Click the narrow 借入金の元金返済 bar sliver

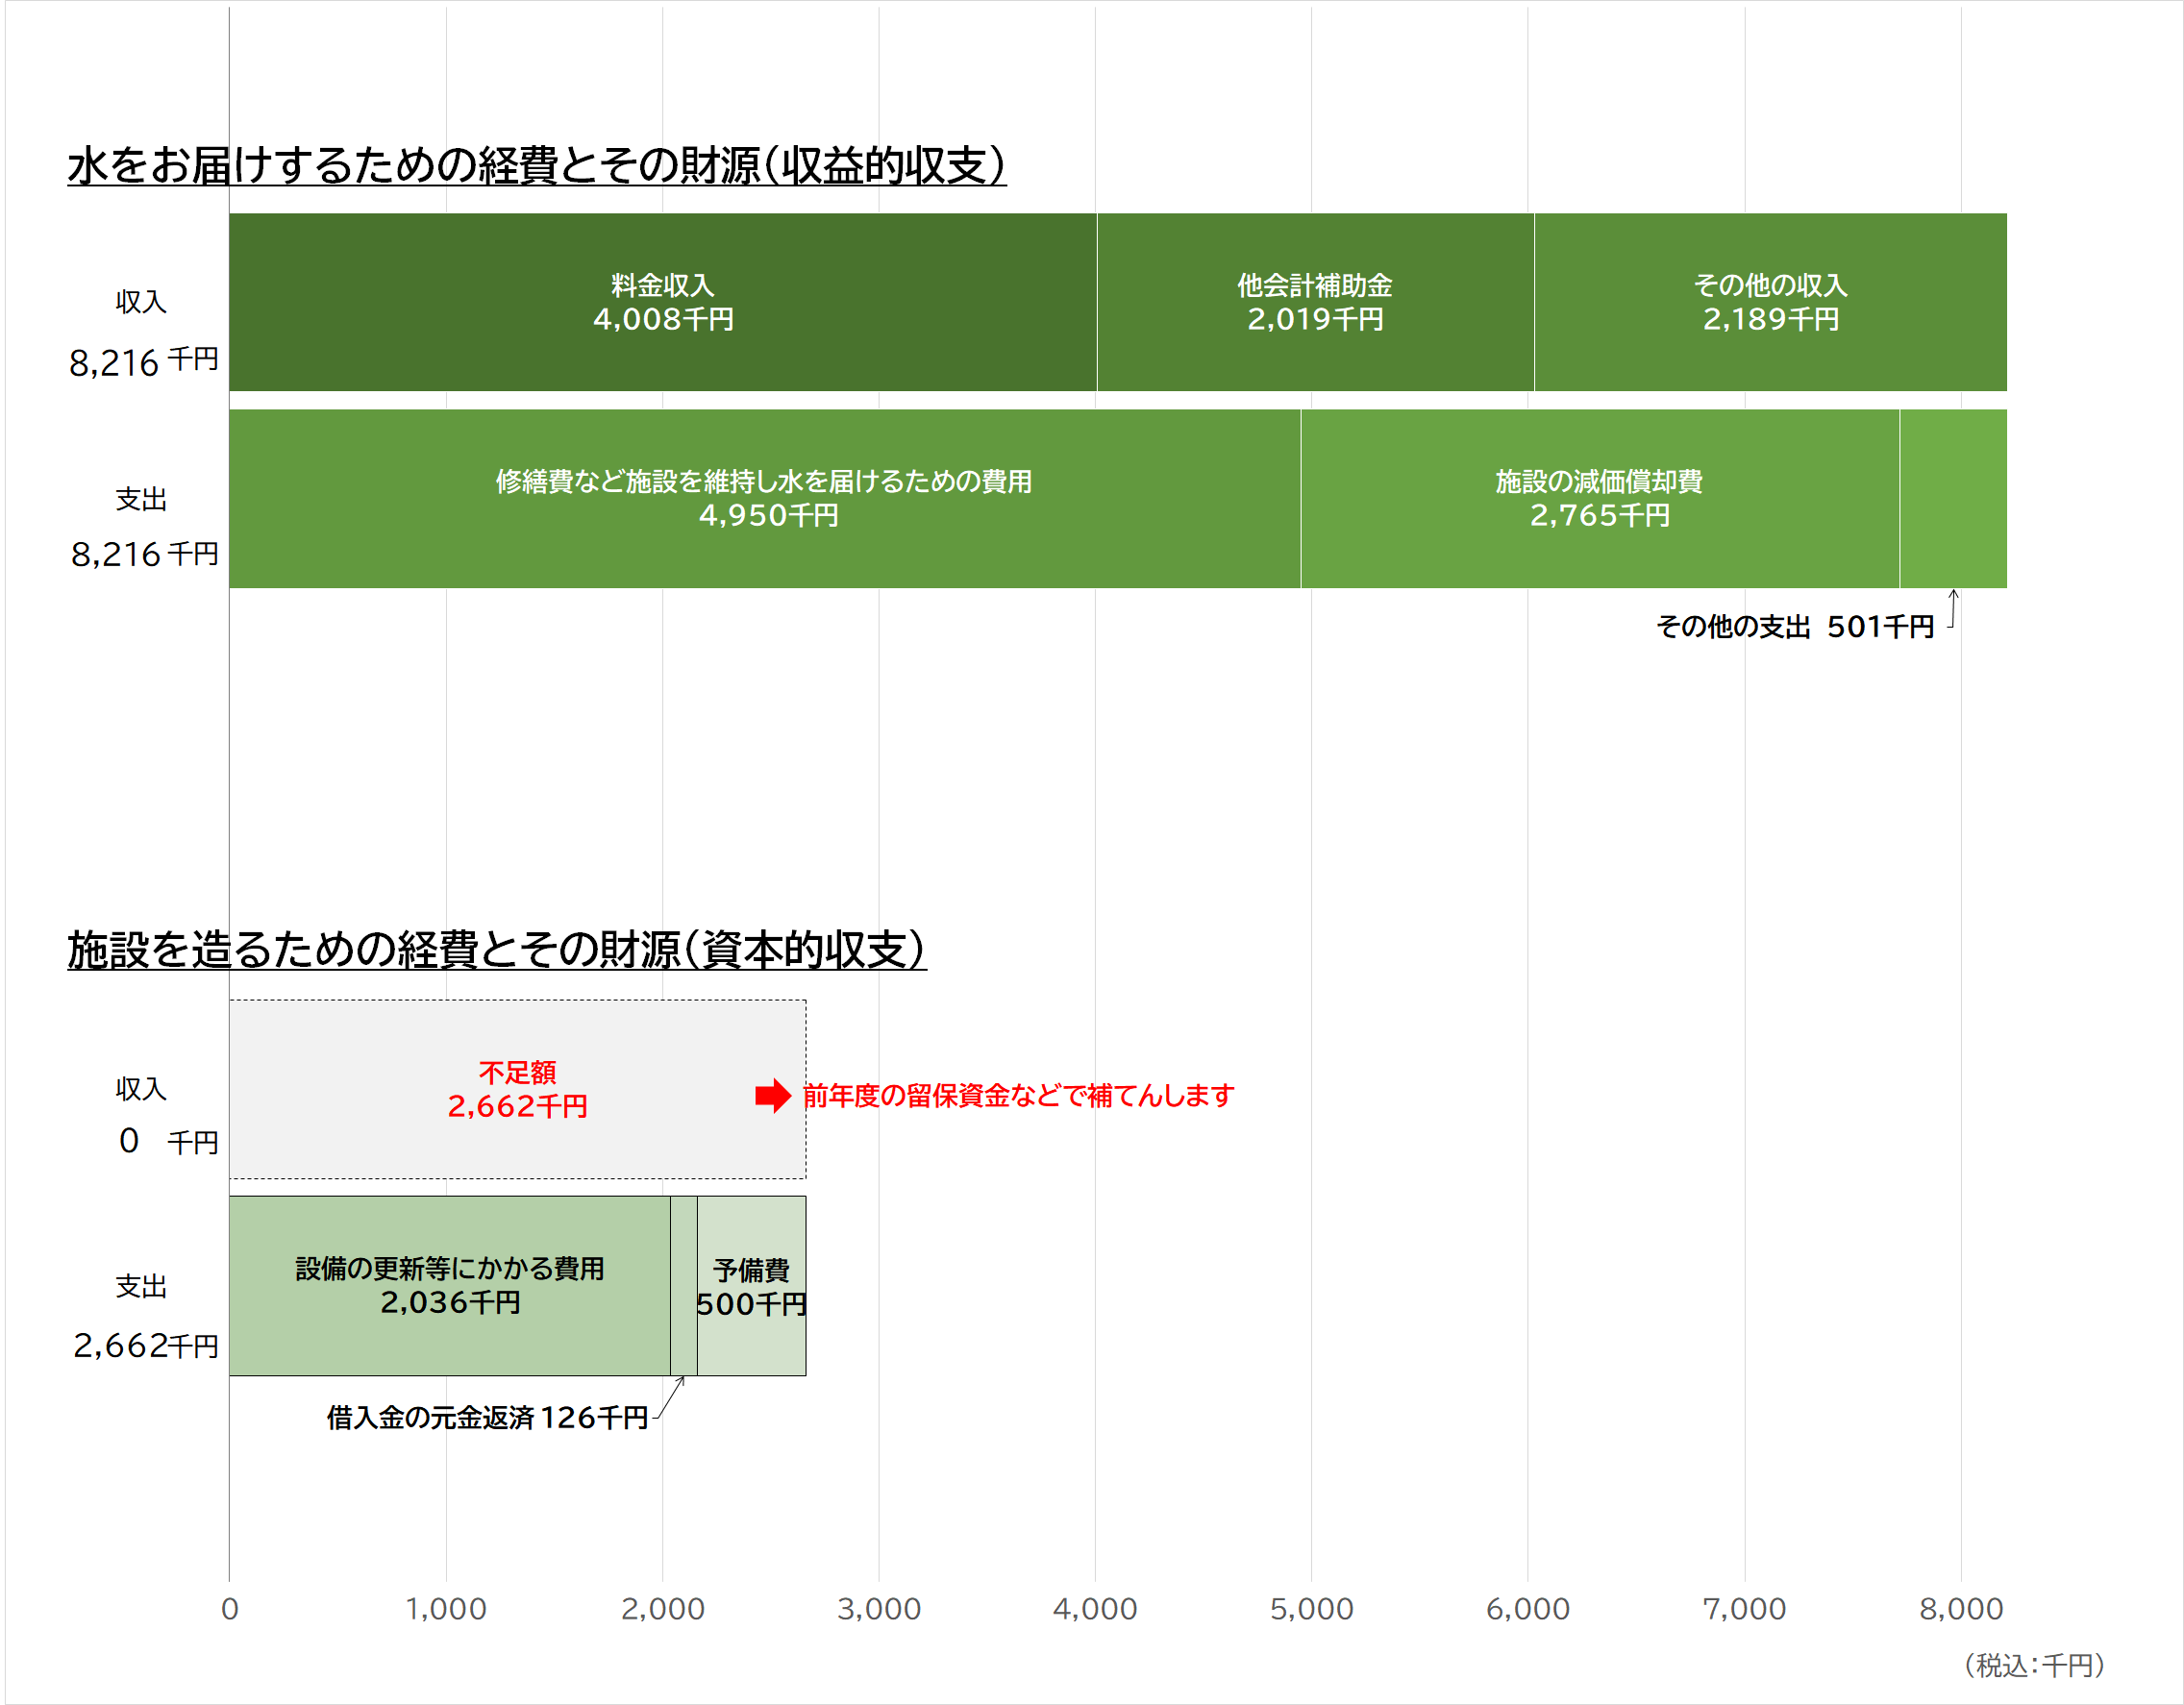683,1285
